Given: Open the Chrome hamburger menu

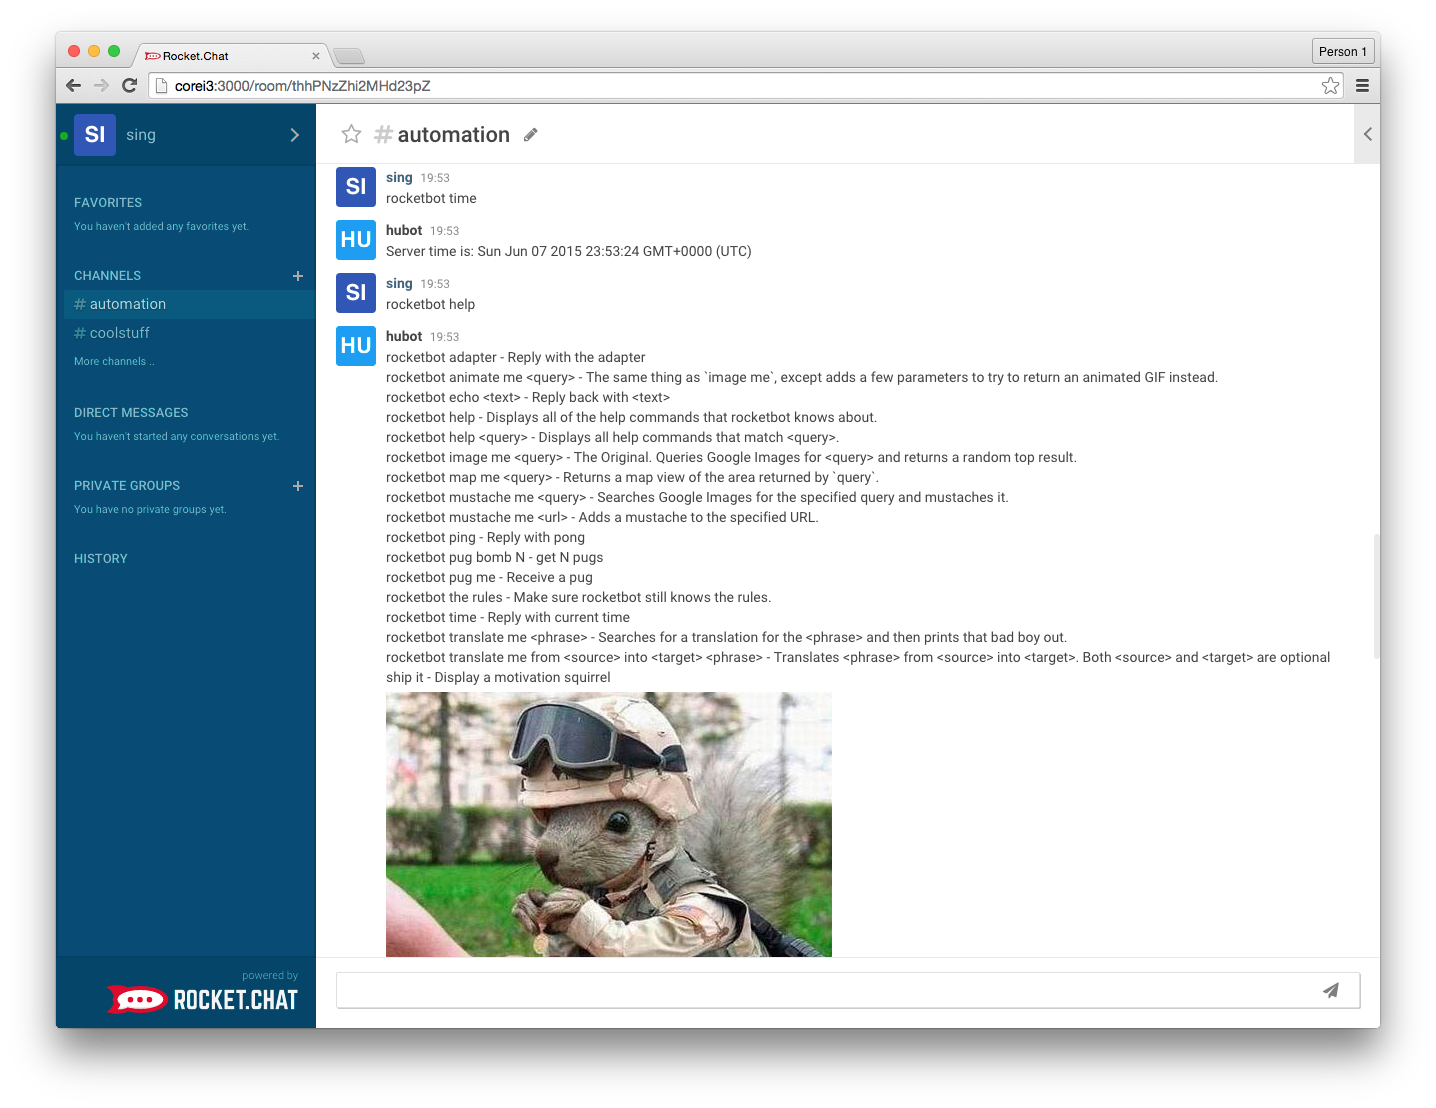Looking at the screenshot, I should (x=1362, y=86).
